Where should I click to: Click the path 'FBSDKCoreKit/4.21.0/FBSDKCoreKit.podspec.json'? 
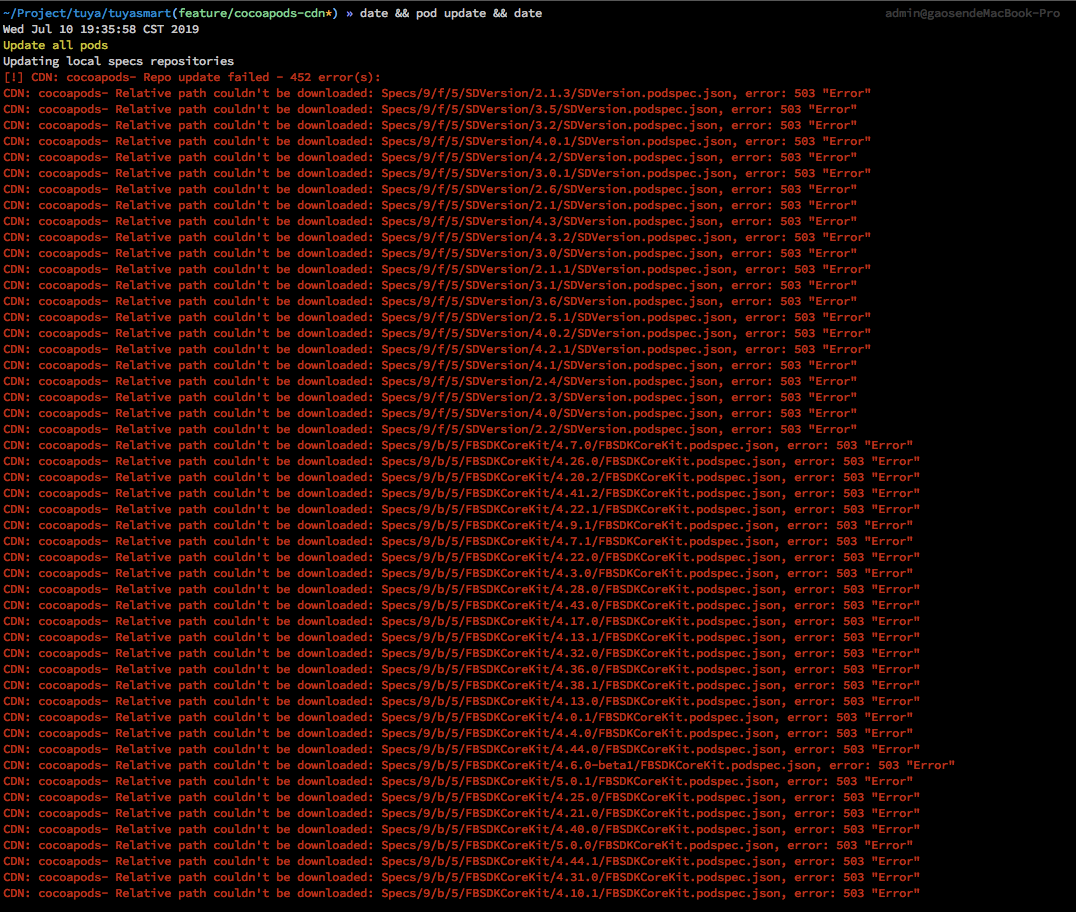point(623,814)
